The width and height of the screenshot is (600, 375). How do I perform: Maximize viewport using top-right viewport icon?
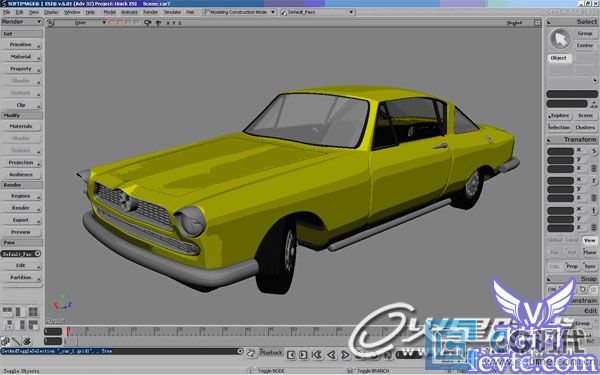point(537,23)
